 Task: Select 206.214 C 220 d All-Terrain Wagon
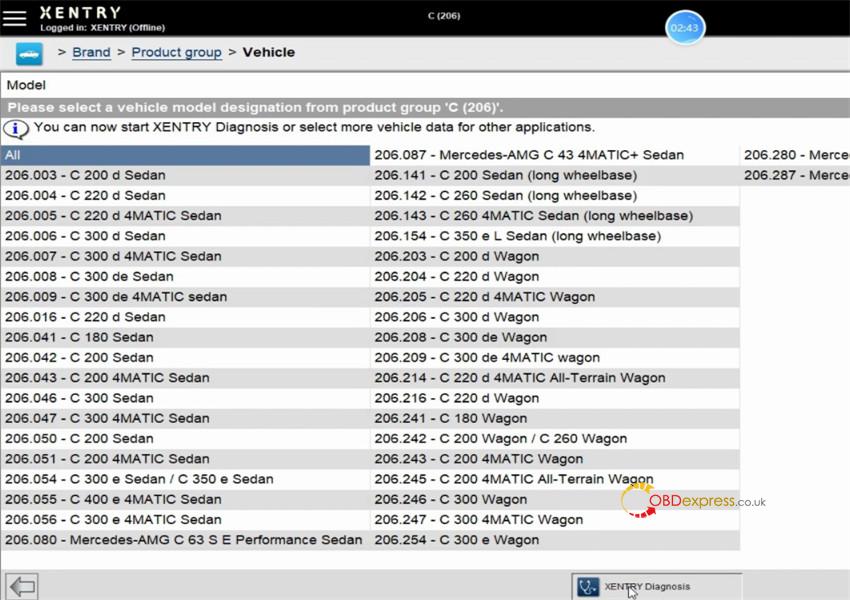[x=555, y=378]
